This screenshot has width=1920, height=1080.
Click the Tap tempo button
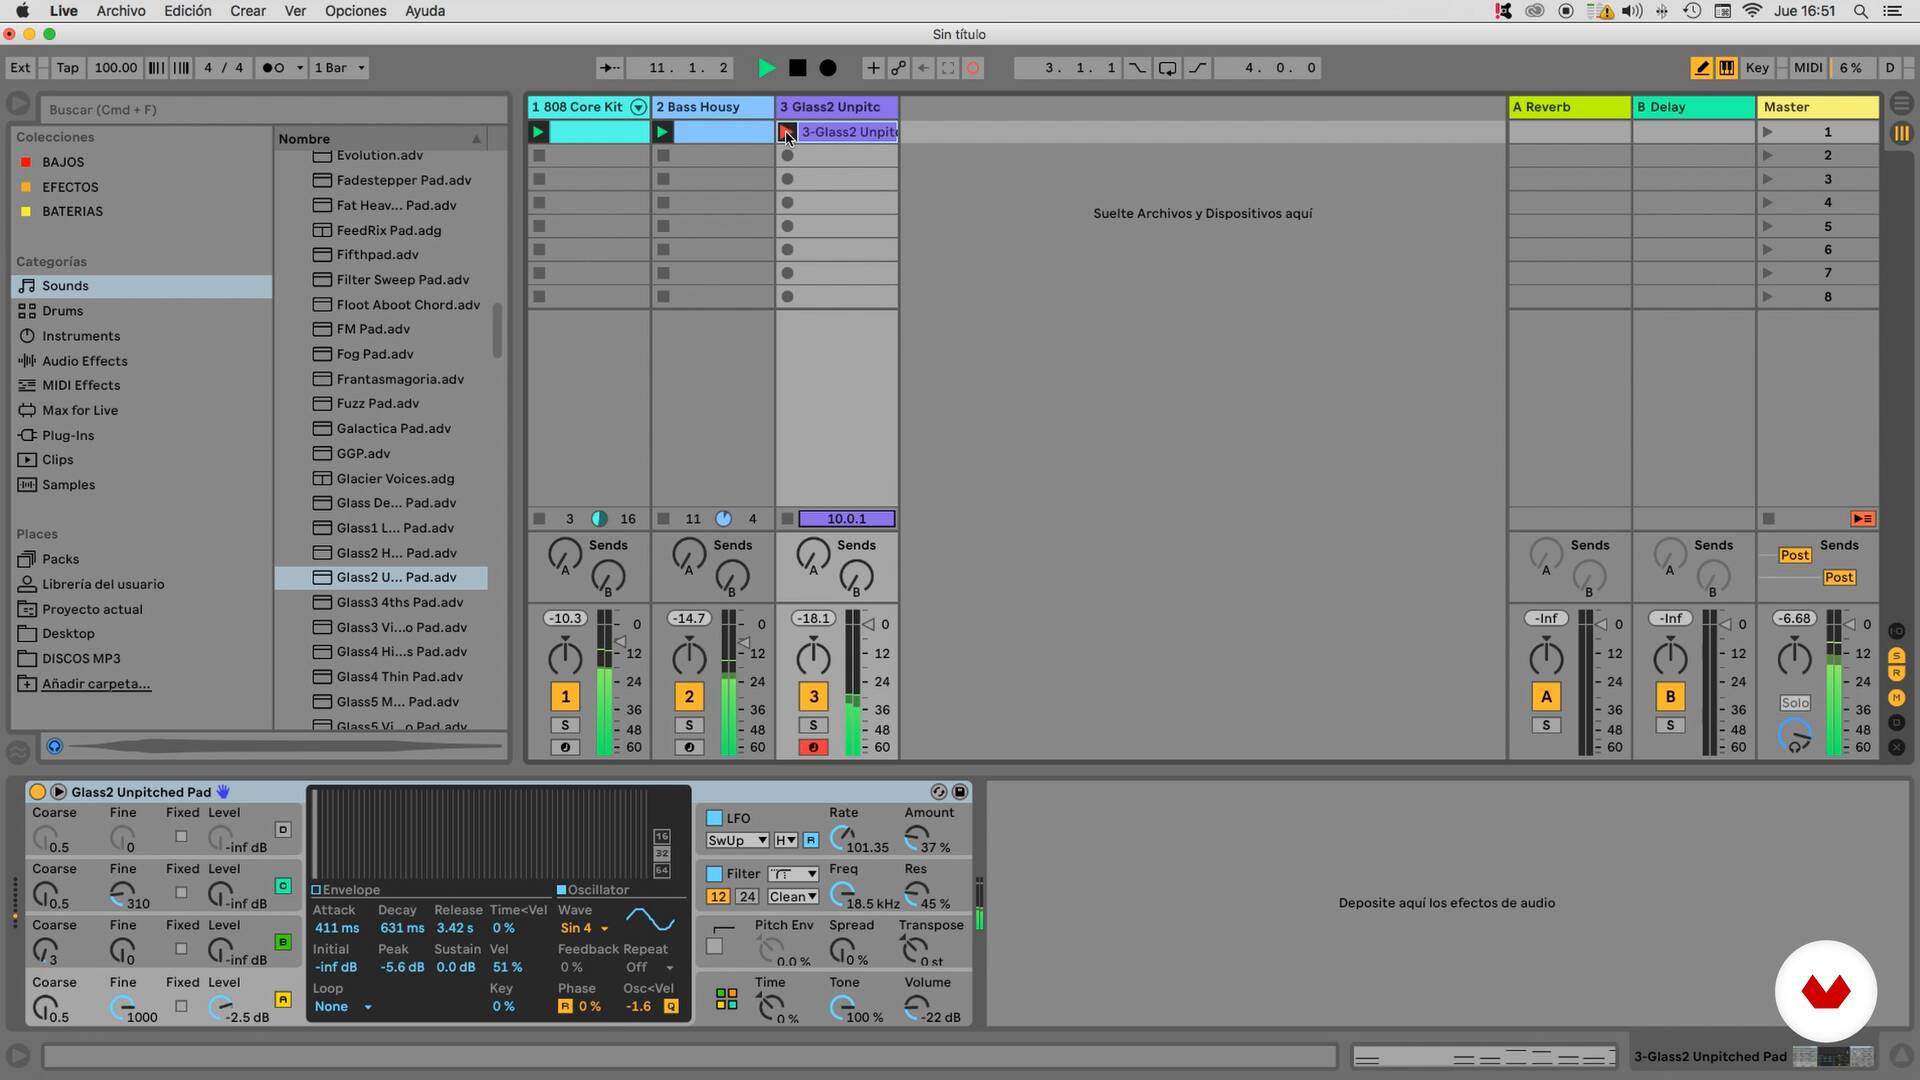[67, 68]
